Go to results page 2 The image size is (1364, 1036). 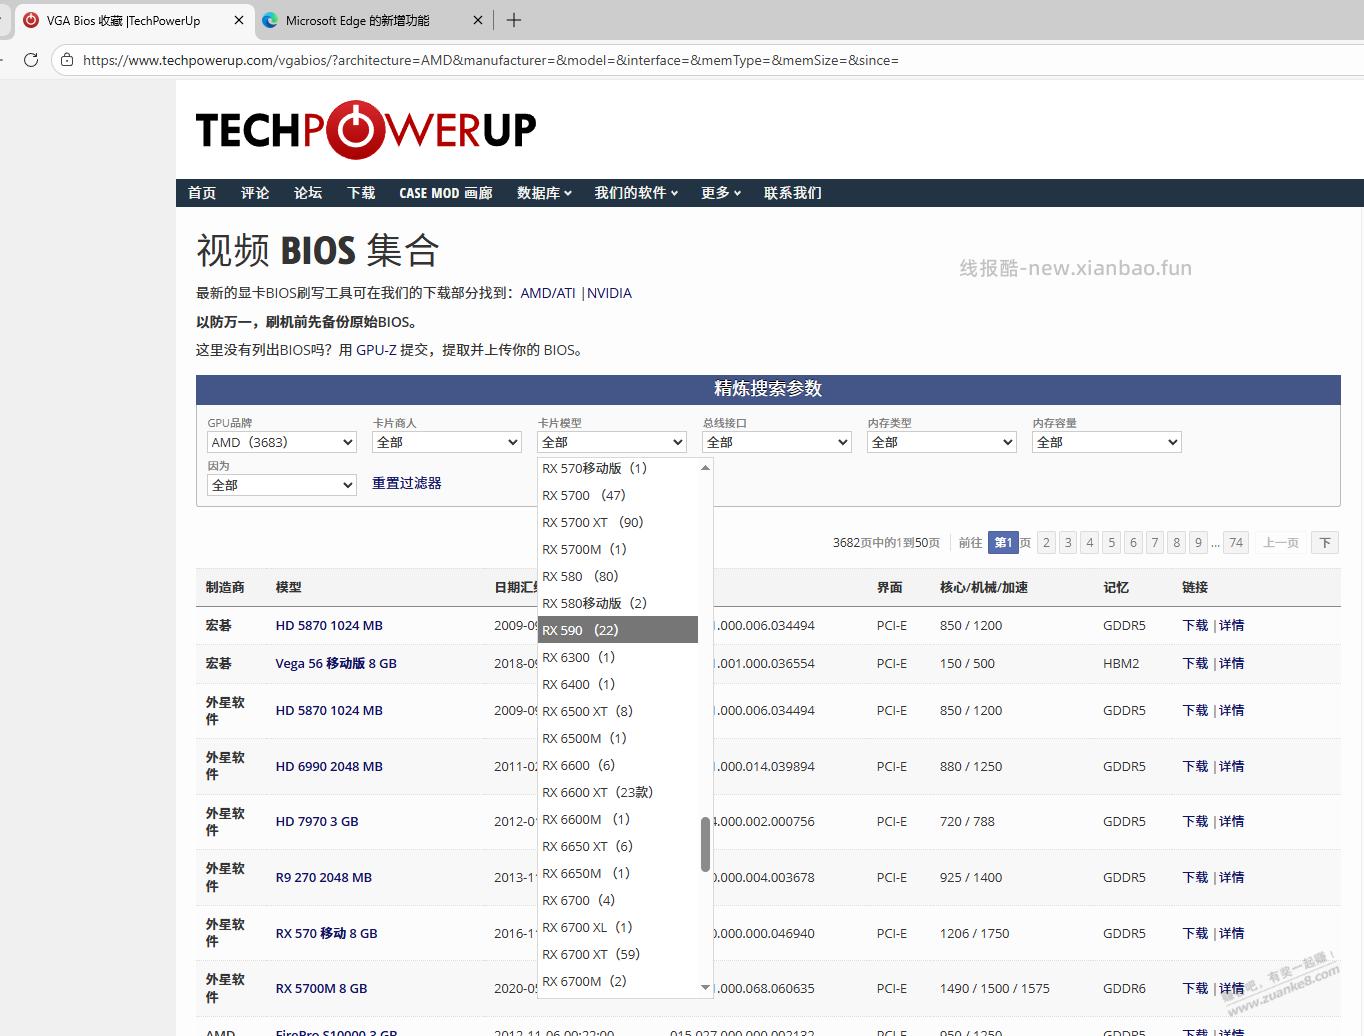(1046, 542)
